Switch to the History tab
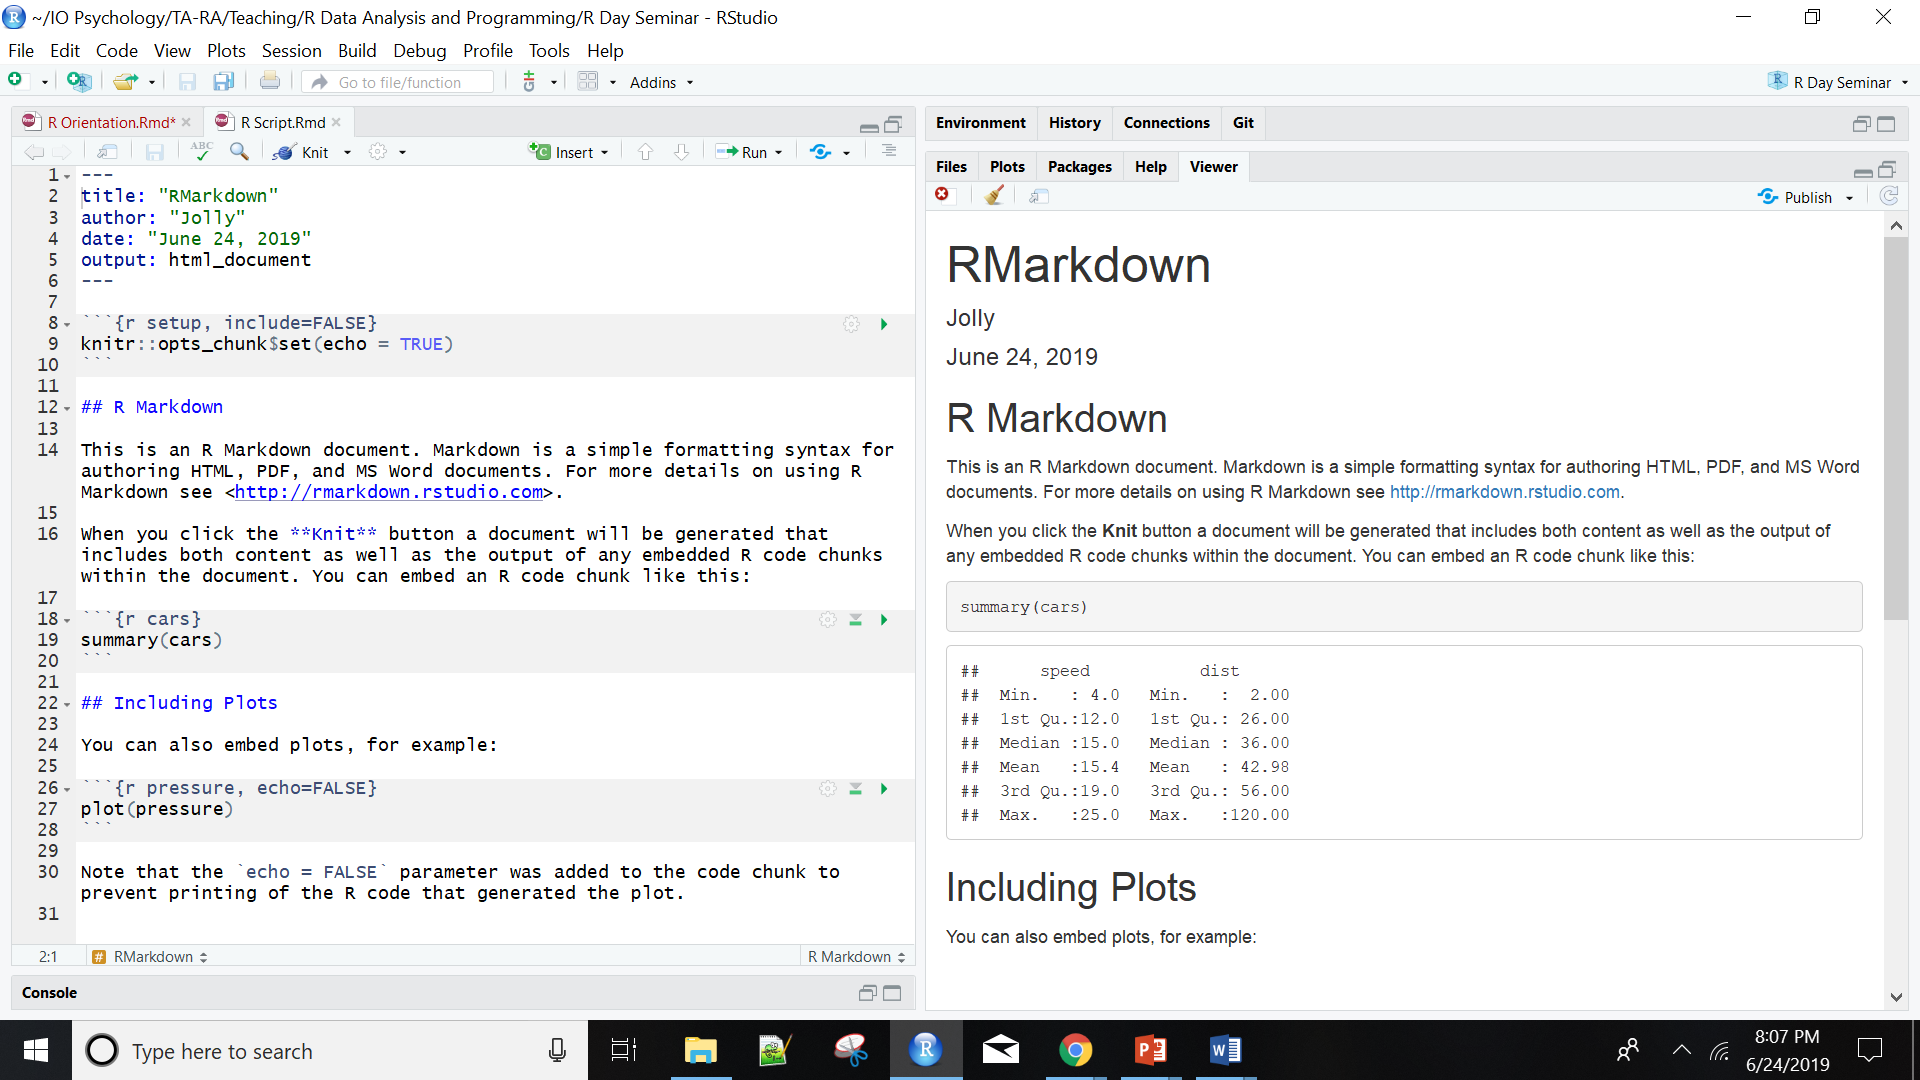 [x=1074, y=122]
